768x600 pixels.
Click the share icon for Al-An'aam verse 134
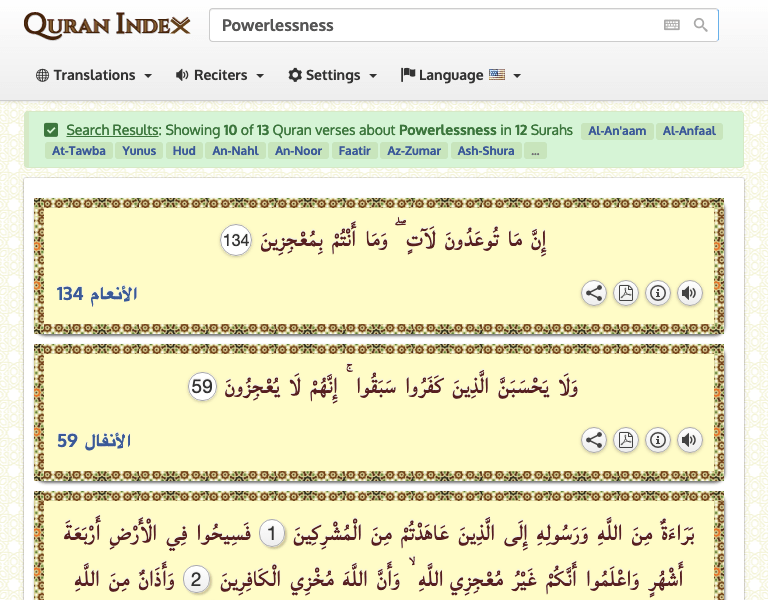point(594,293)
